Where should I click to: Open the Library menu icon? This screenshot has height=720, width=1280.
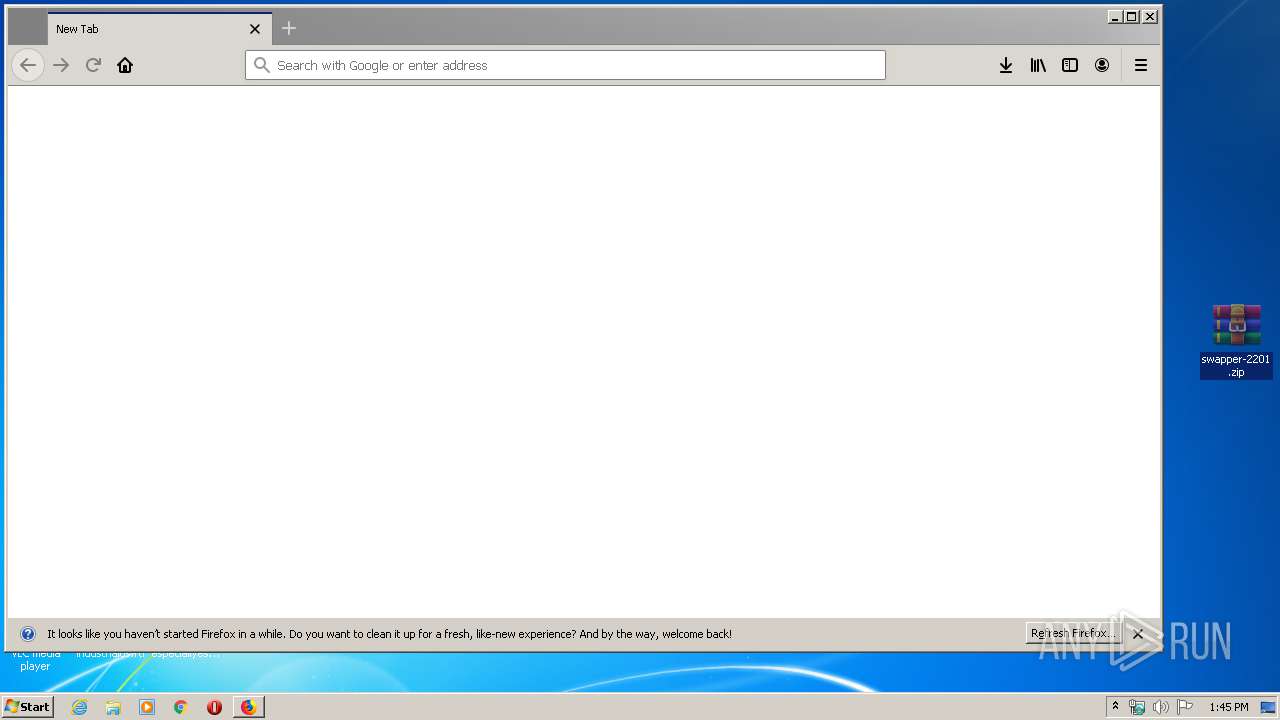pyautogui.click(x=1038, y=65)
